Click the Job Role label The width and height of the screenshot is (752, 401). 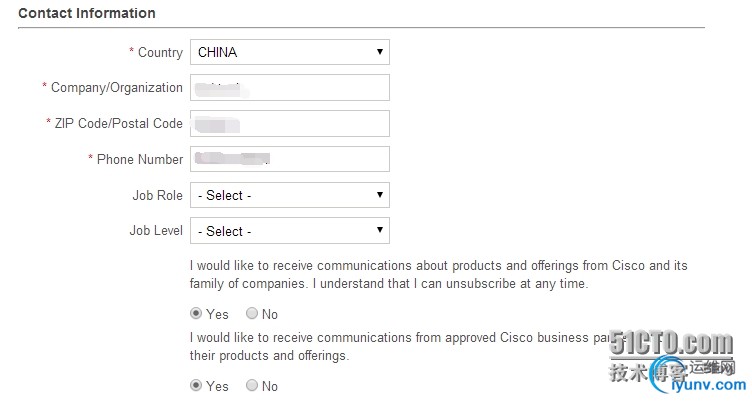point(157,195)
